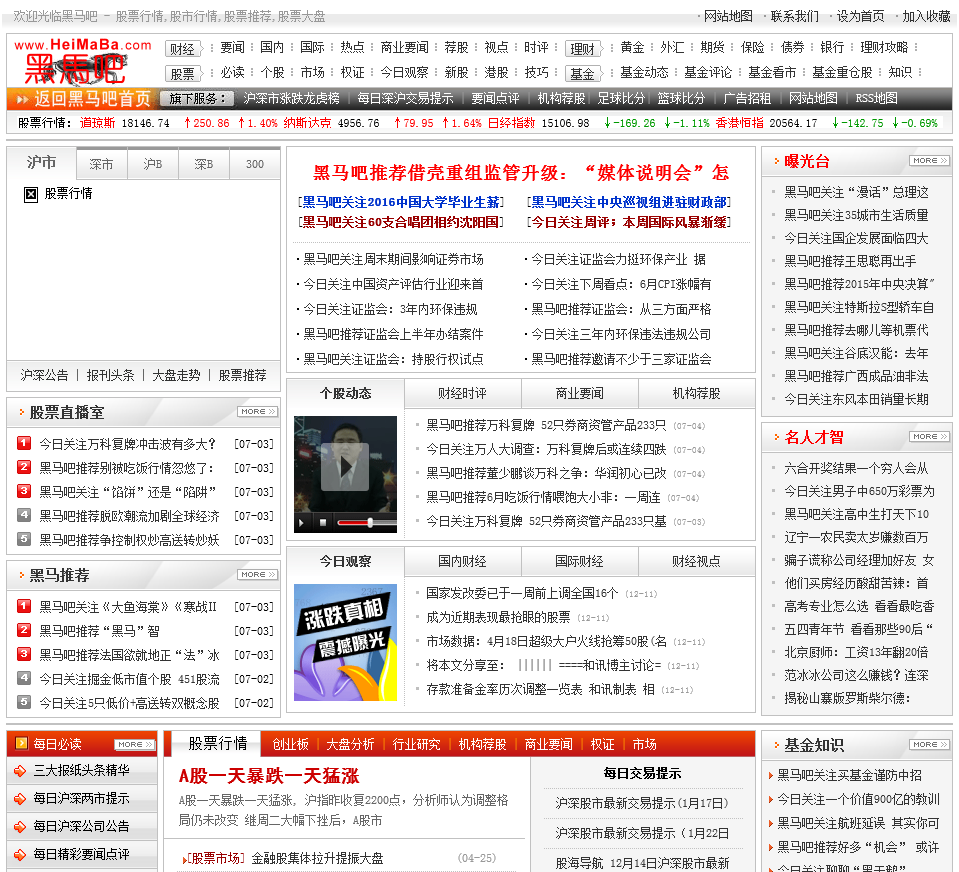Open 沪深市涨跌龙虎榜 service link
959x872 pixels.
click(x=291, y=98)
